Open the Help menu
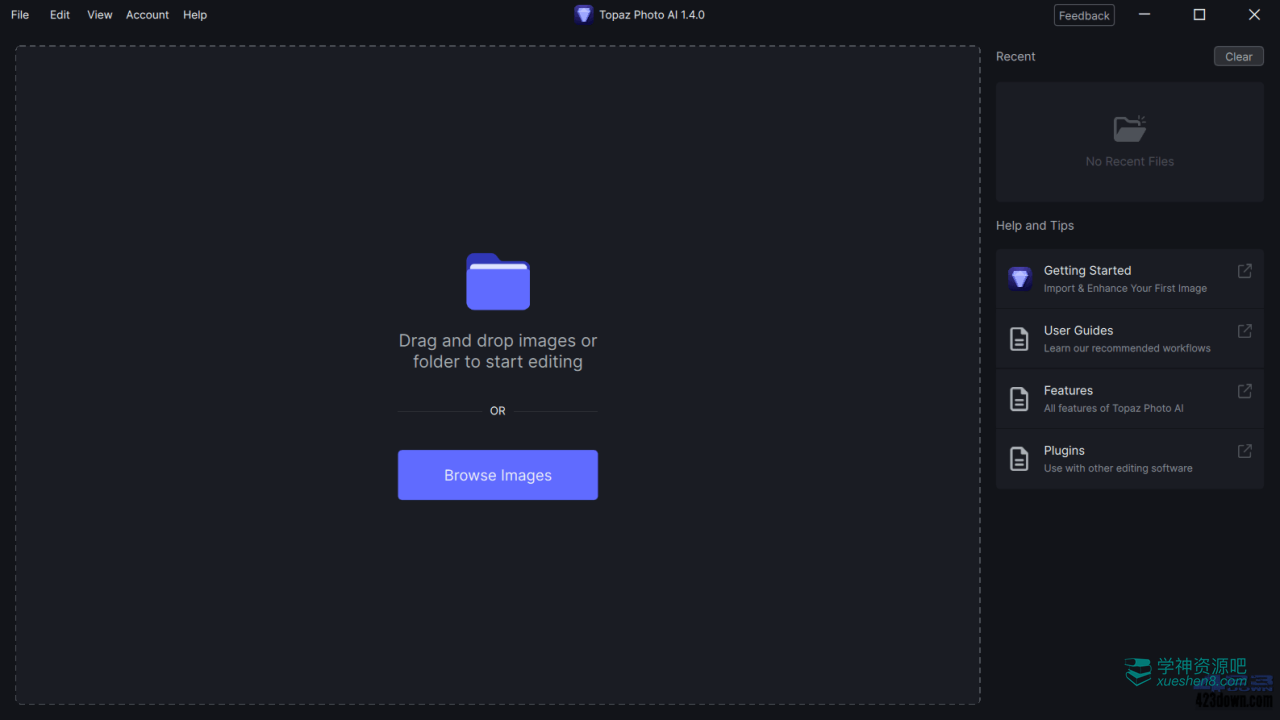Image resolution: width=1280 pixels, height=720 pixels. [x=195, y=15]
